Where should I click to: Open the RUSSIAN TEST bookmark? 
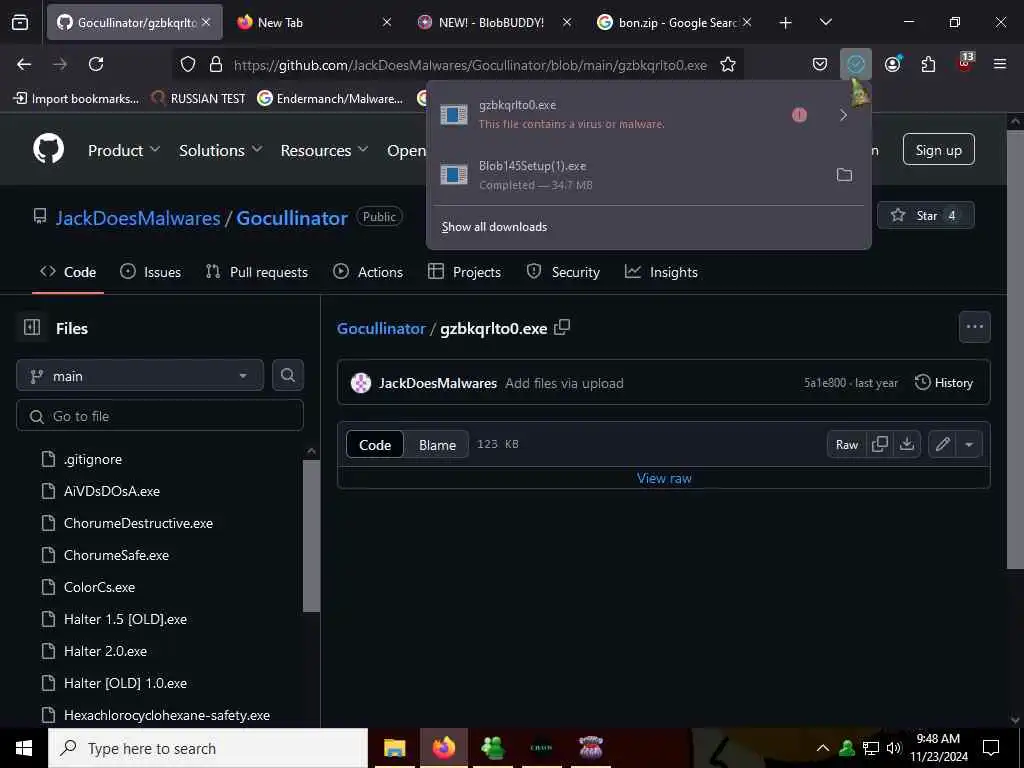198,98
